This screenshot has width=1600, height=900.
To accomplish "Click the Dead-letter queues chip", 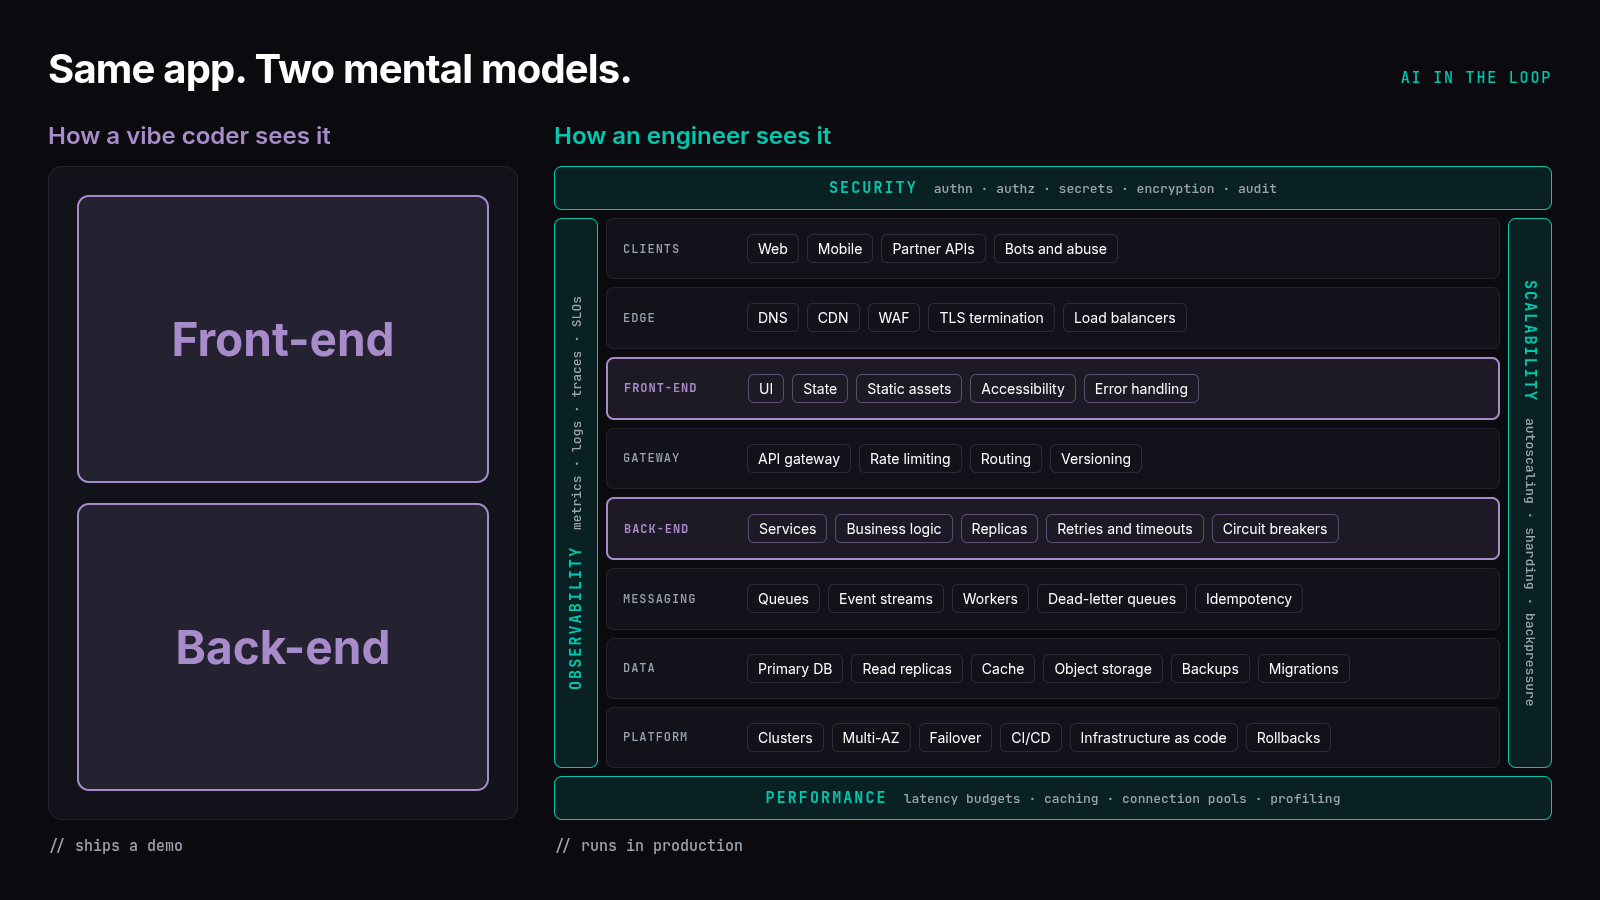I will [x=1112, y=599].
